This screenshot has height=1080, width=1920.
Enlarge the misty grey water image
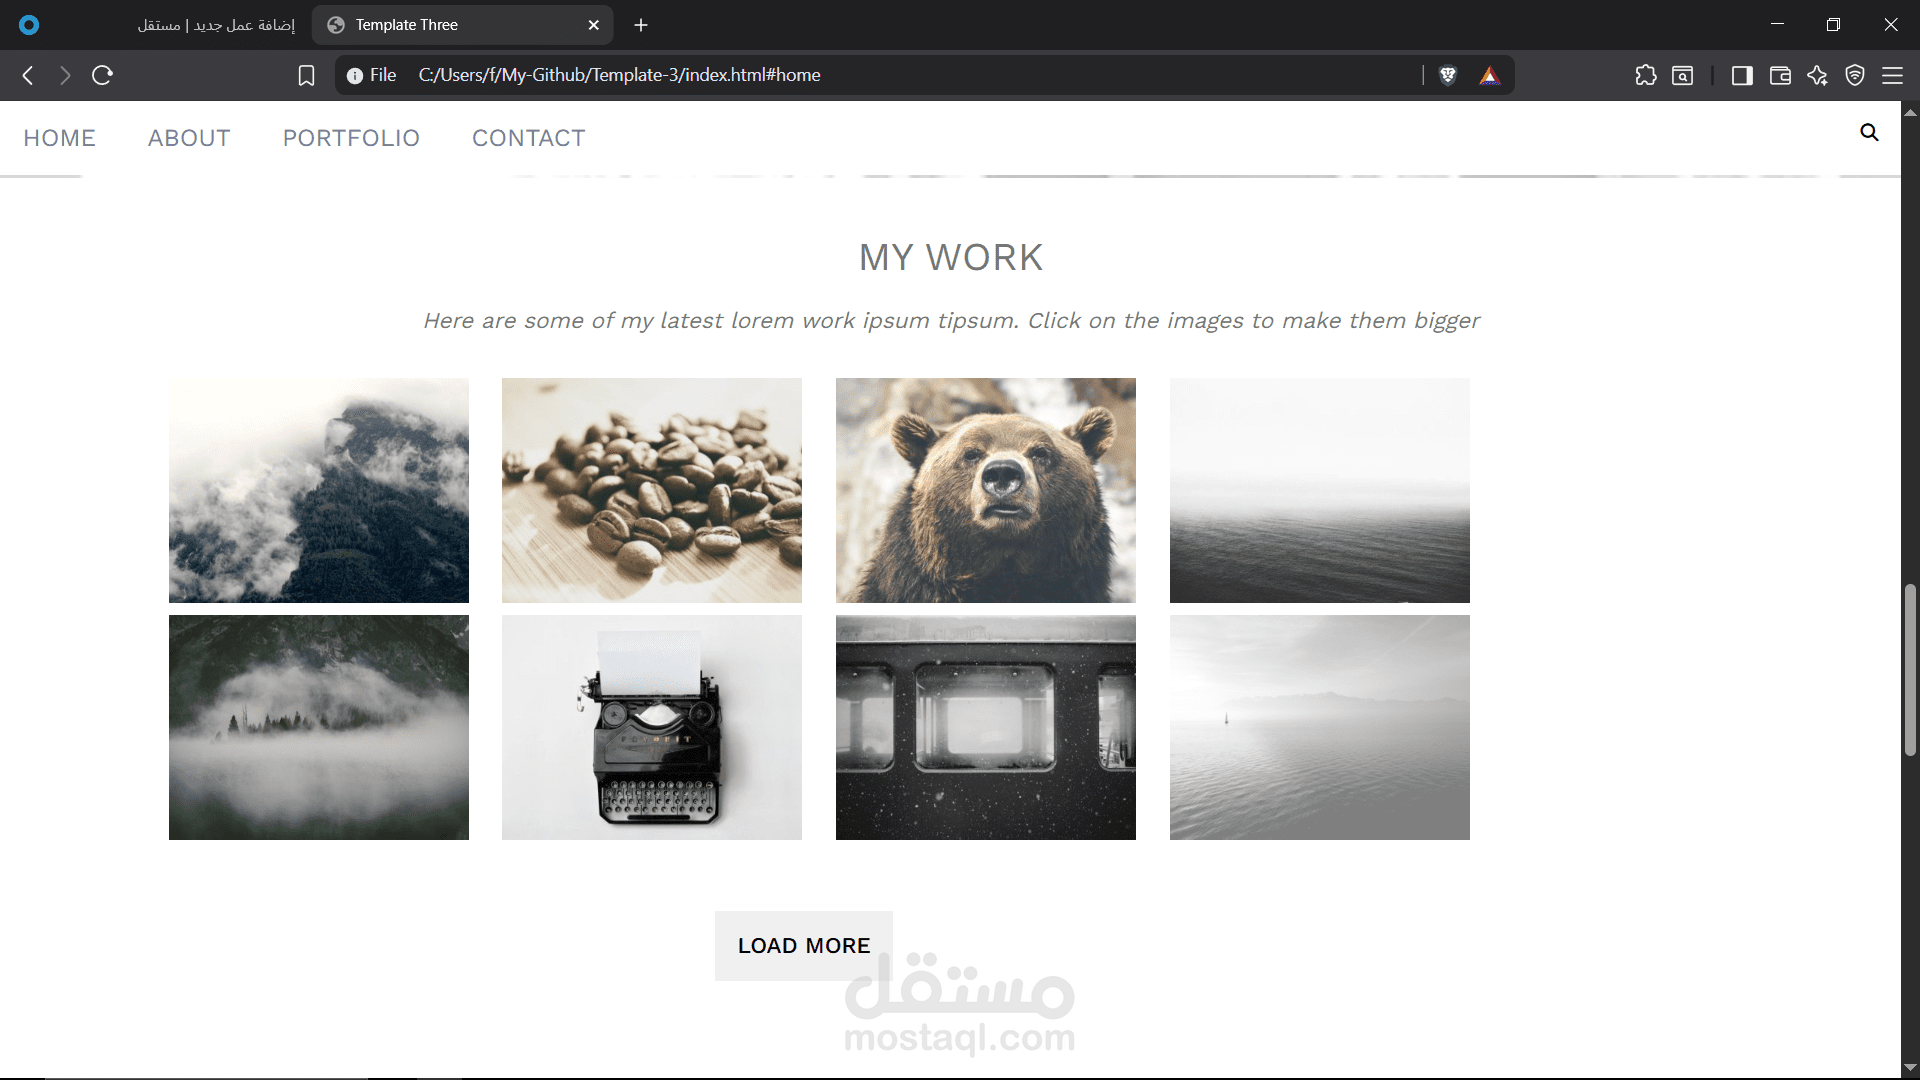pos(1320,727)
